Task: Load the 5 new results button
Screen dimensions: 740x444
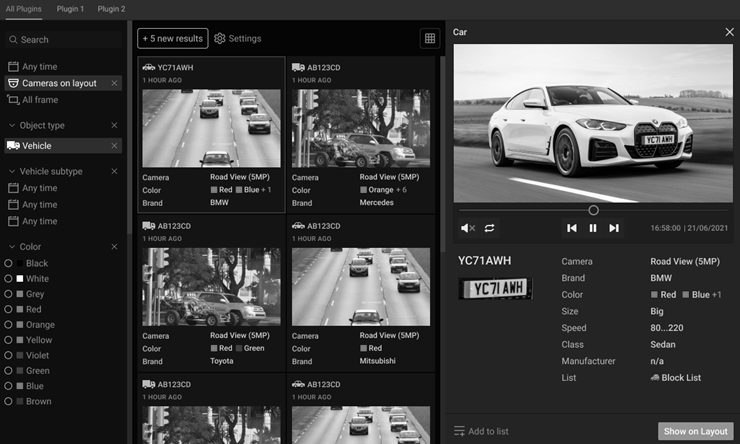Action: pos(173,39)
